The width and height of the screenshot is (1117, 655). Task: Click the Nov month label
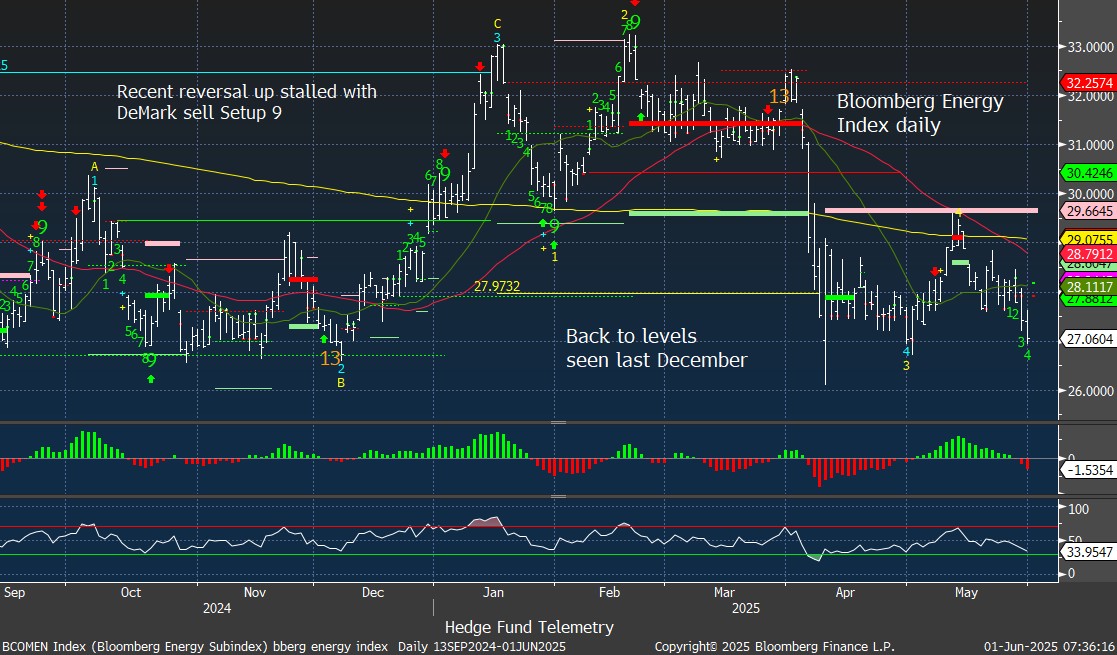coord(254,592)
